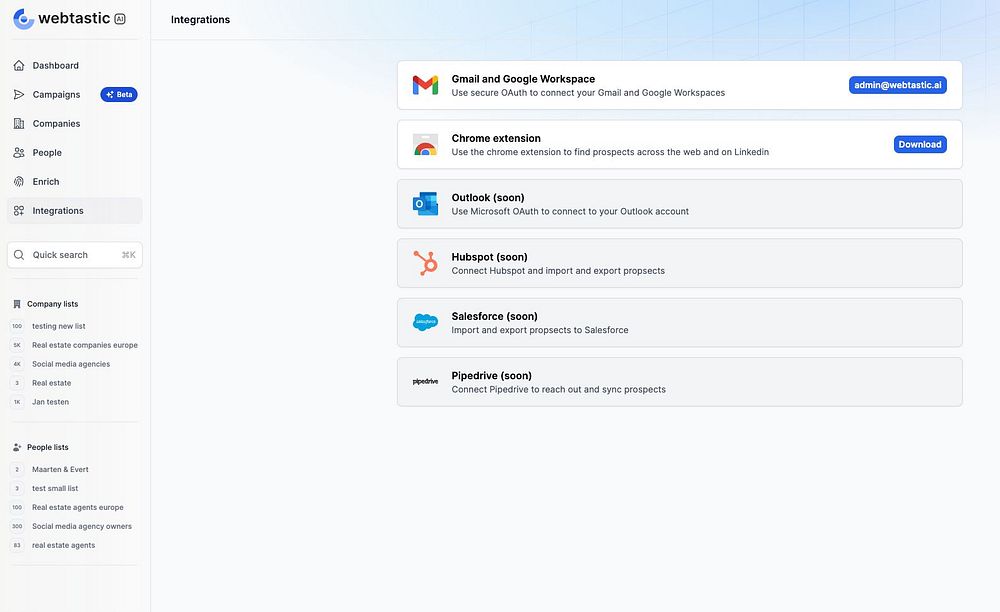The width and height of the screenshot is (1000, 612).
Task: Select the Hubspot (soon) integration card
Action: 679,263
